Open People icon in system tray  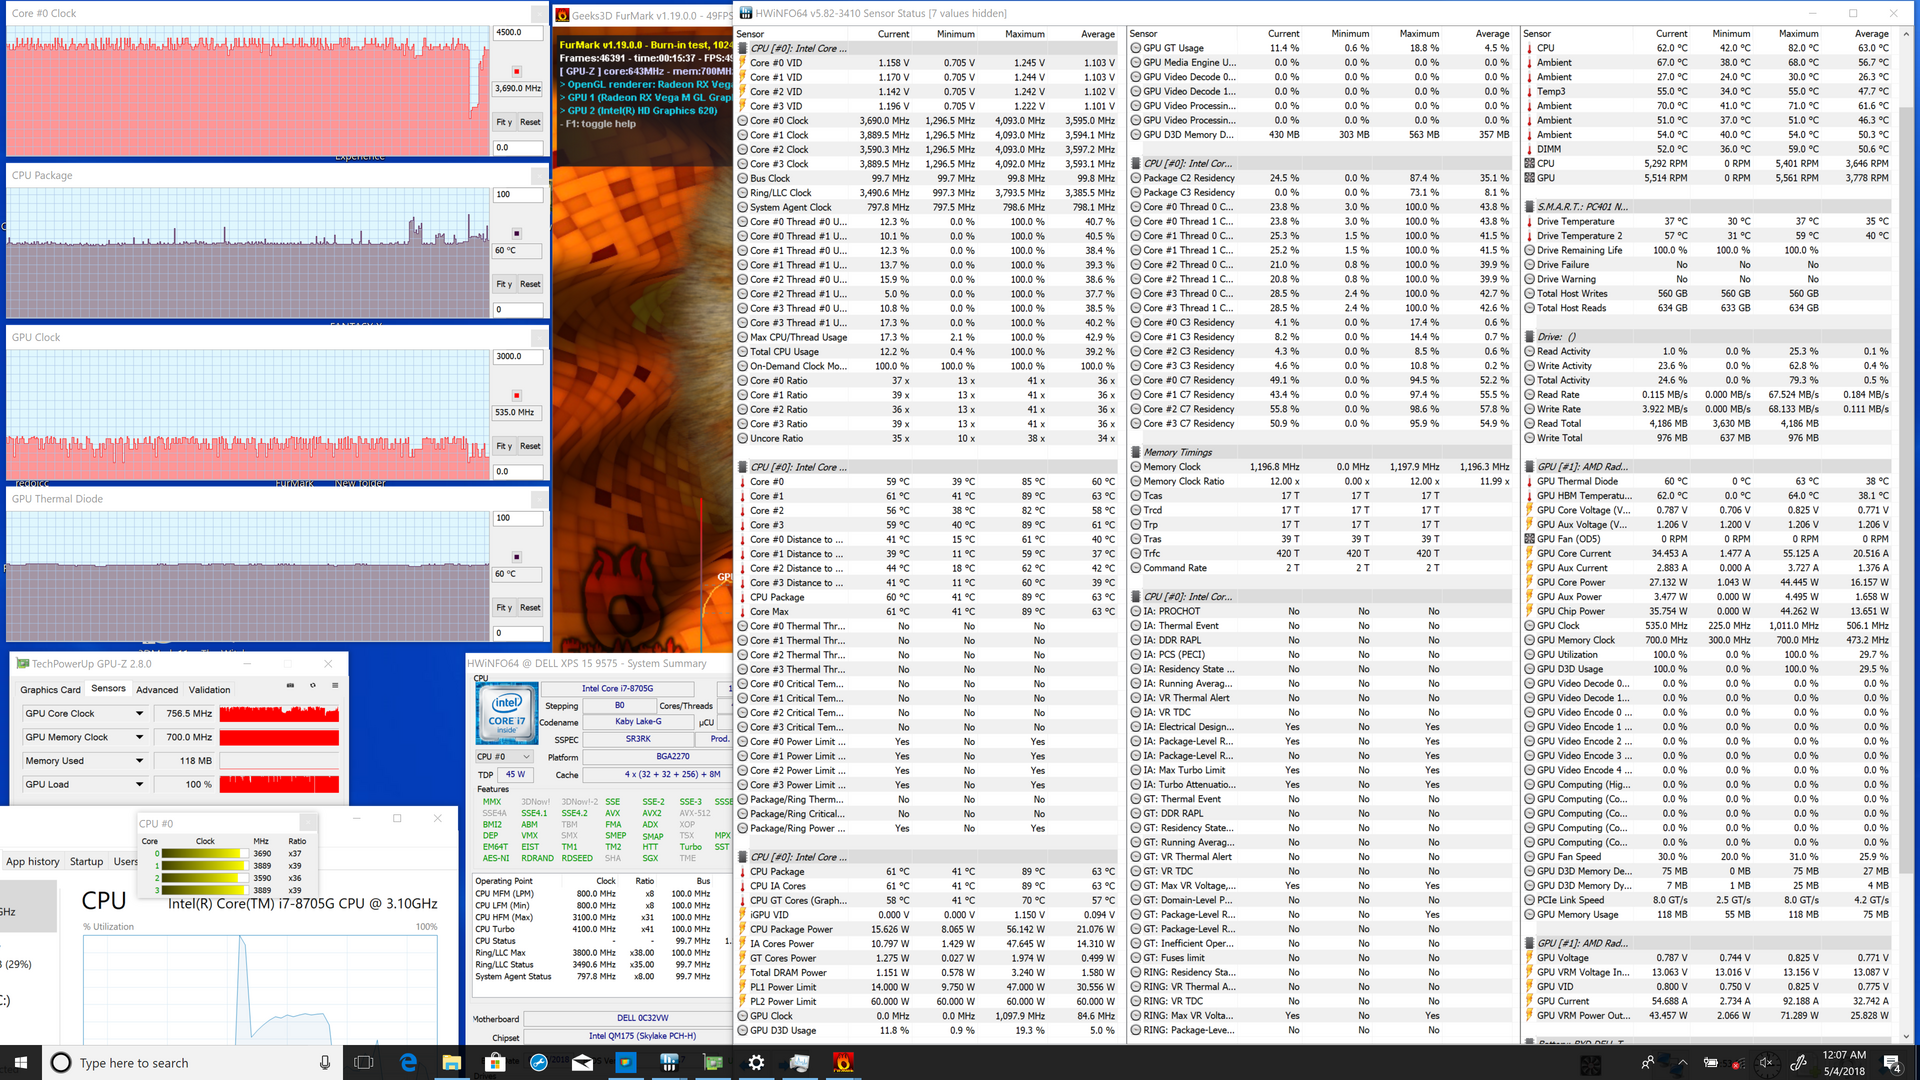(1647, 1062)
